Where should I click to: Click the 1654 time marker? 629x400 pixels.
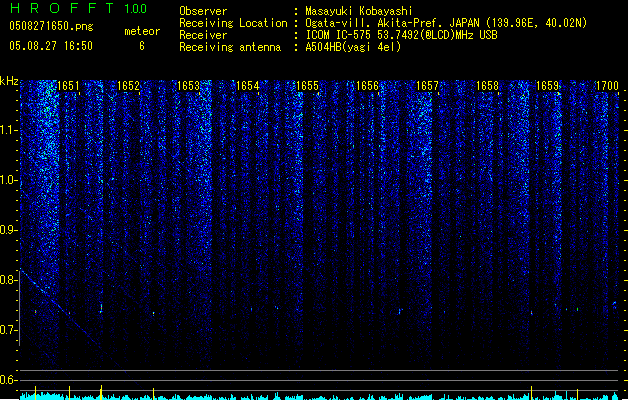coord(248,86)
